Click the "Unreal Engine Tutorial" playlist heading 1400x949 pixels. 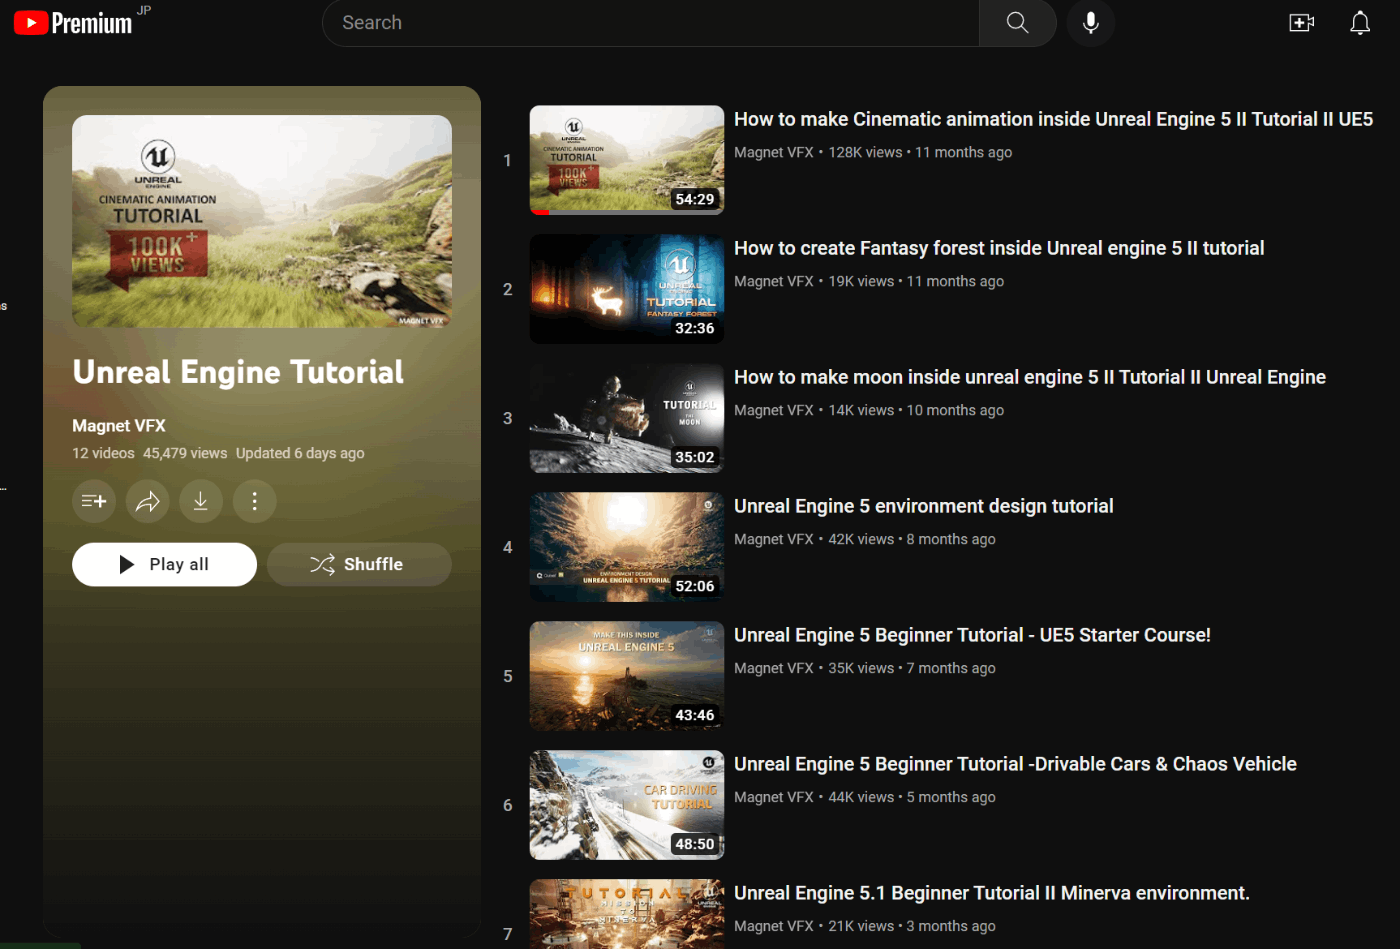238,372
